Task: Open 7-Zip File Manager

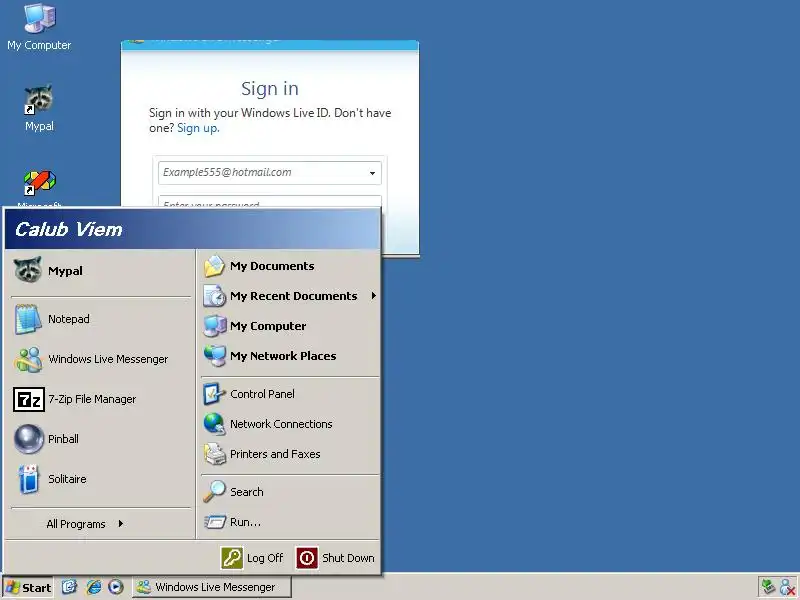Action: tap(100, 399)
